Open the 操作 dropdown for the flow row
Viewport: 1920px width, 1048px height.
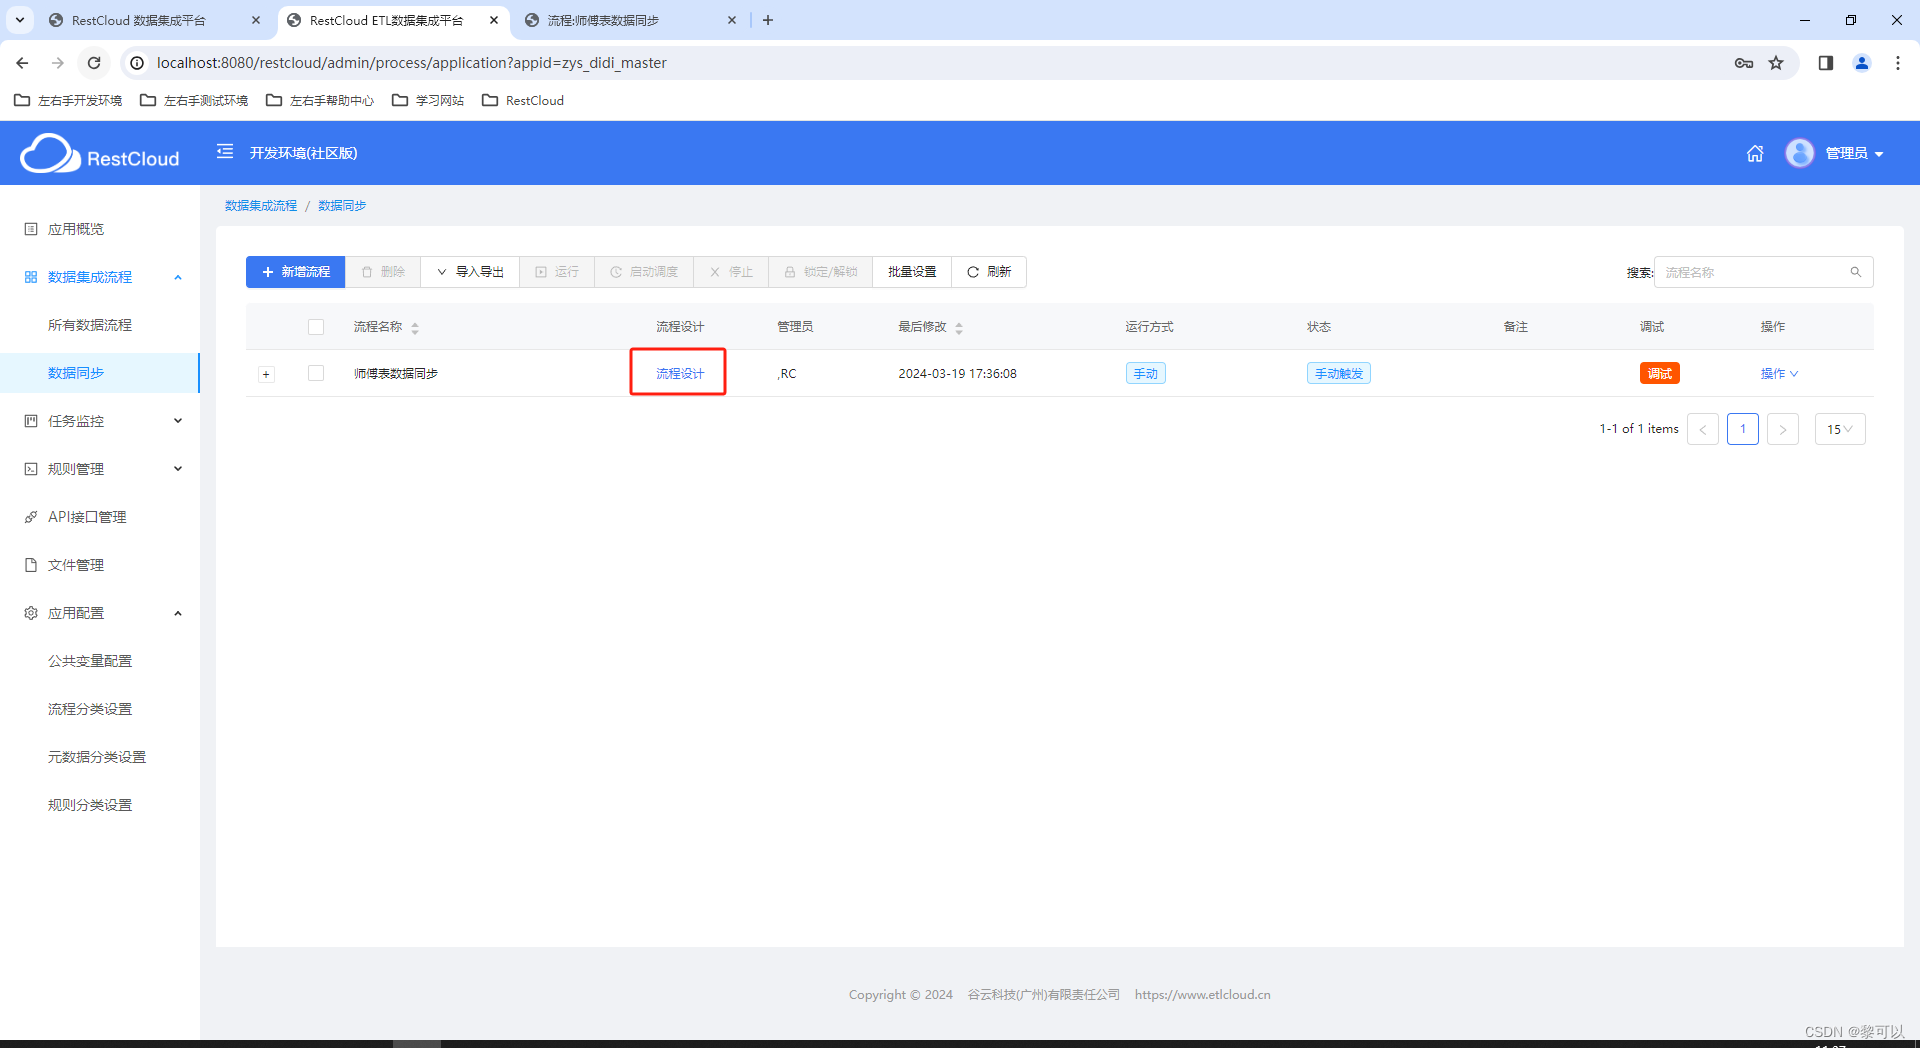click(x=1777, y=373)
